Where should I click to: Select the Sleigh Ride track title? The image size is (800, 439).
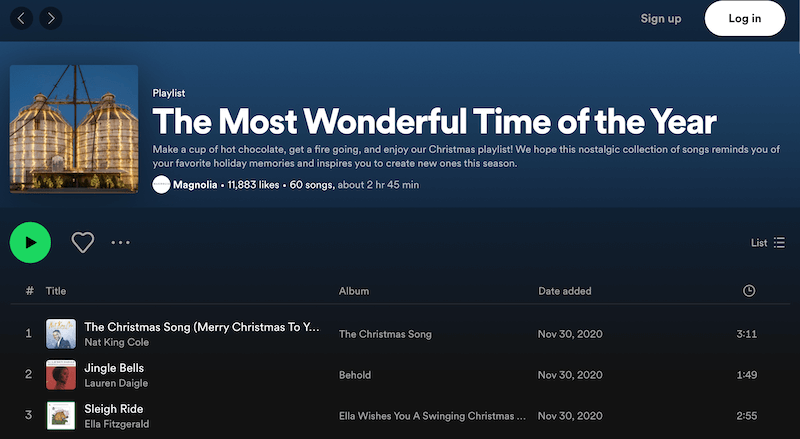pyautogui.click(x=114, y=409)
